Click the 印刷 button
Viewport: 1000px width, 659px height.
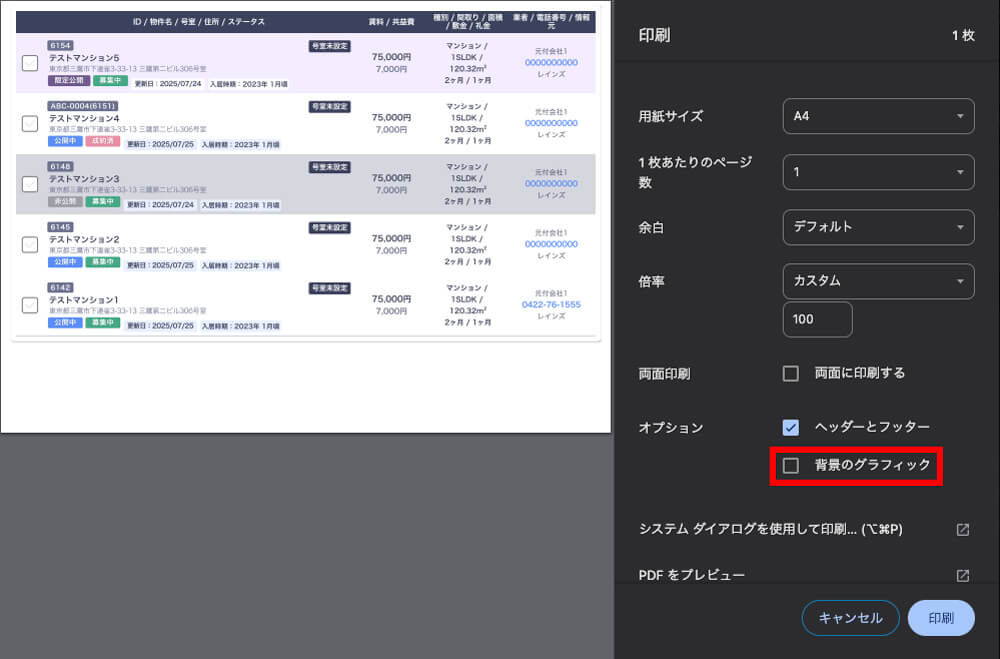click(940, 618)
